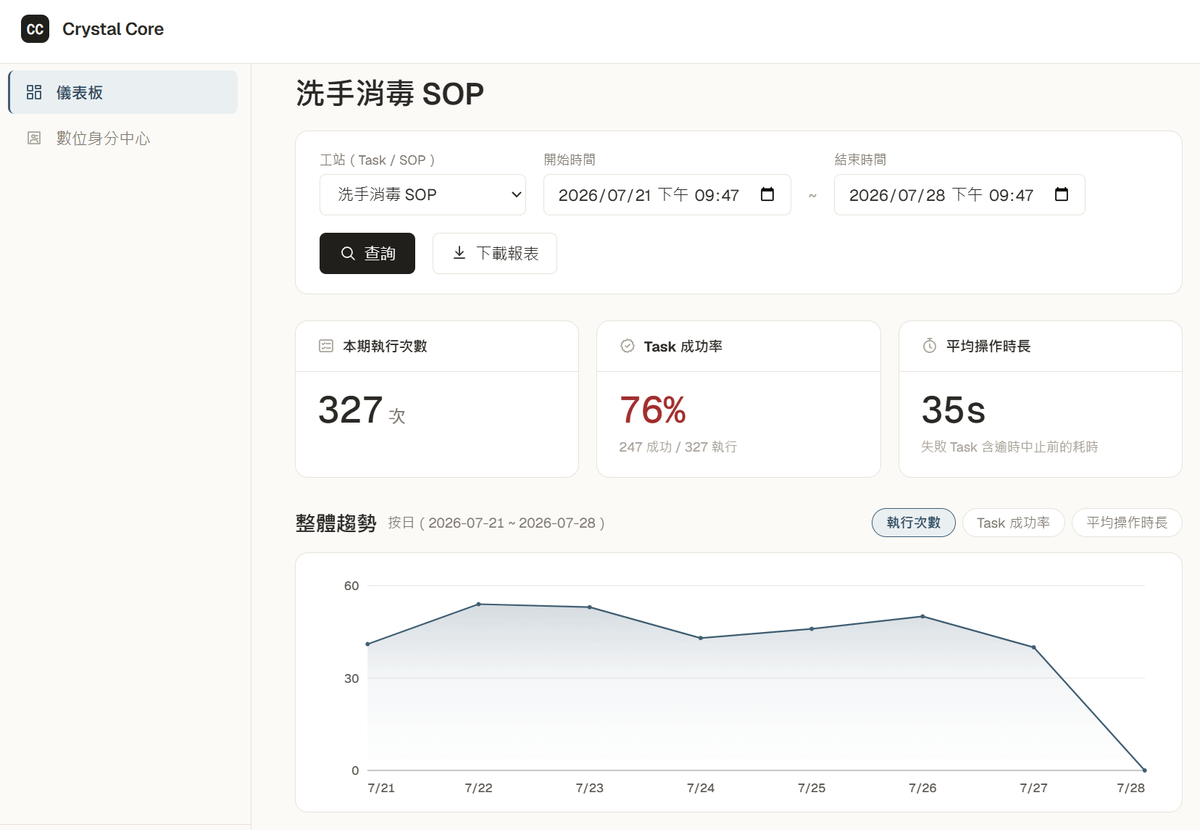
Task: Click the Task 成功率 check-circle icon
Action: [628, 346]
